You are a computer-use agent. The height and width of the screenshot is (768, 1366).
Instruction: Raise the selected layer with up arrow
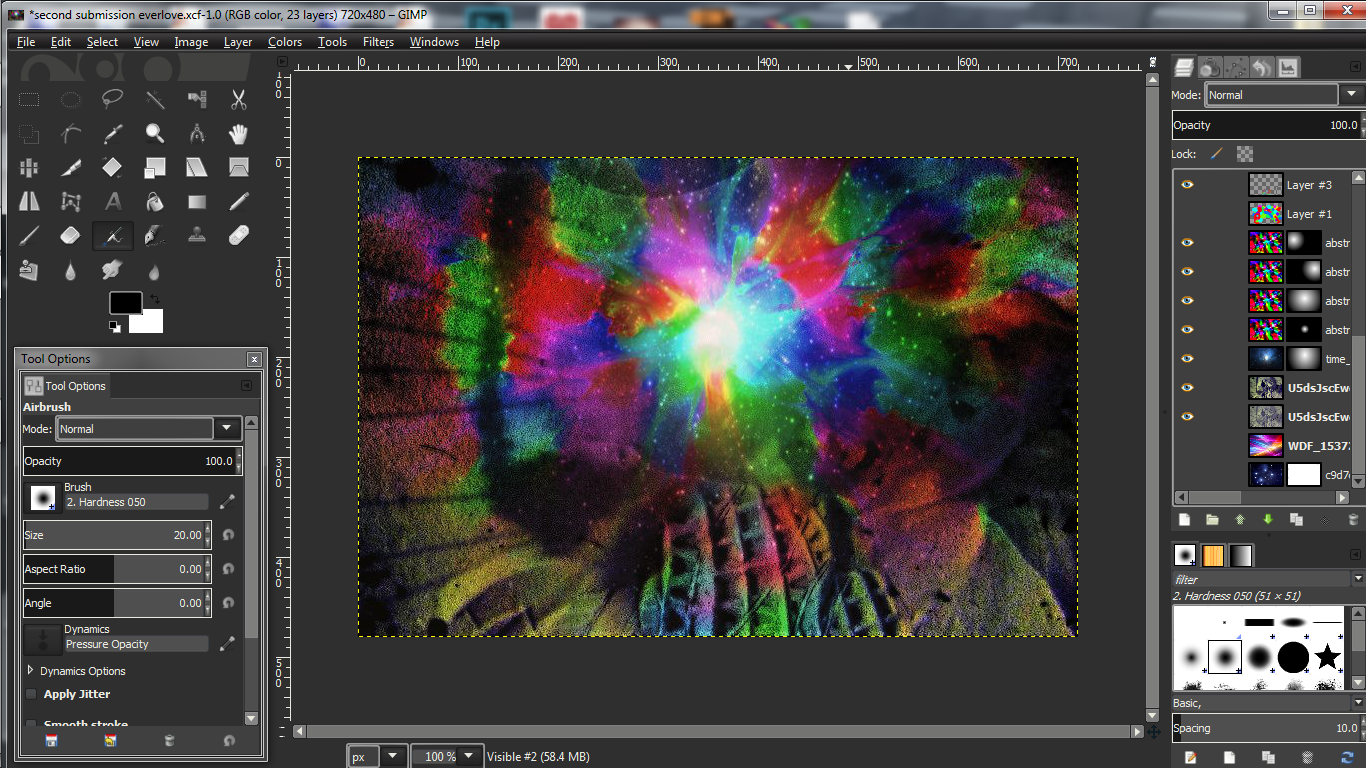point(1240,520)
